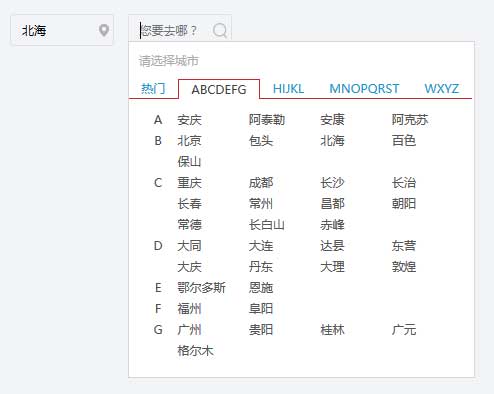Image resolution: width=494 pixels, height=394 pixels.
Task: Pick 昌都 from the C group
Action: 332,204
